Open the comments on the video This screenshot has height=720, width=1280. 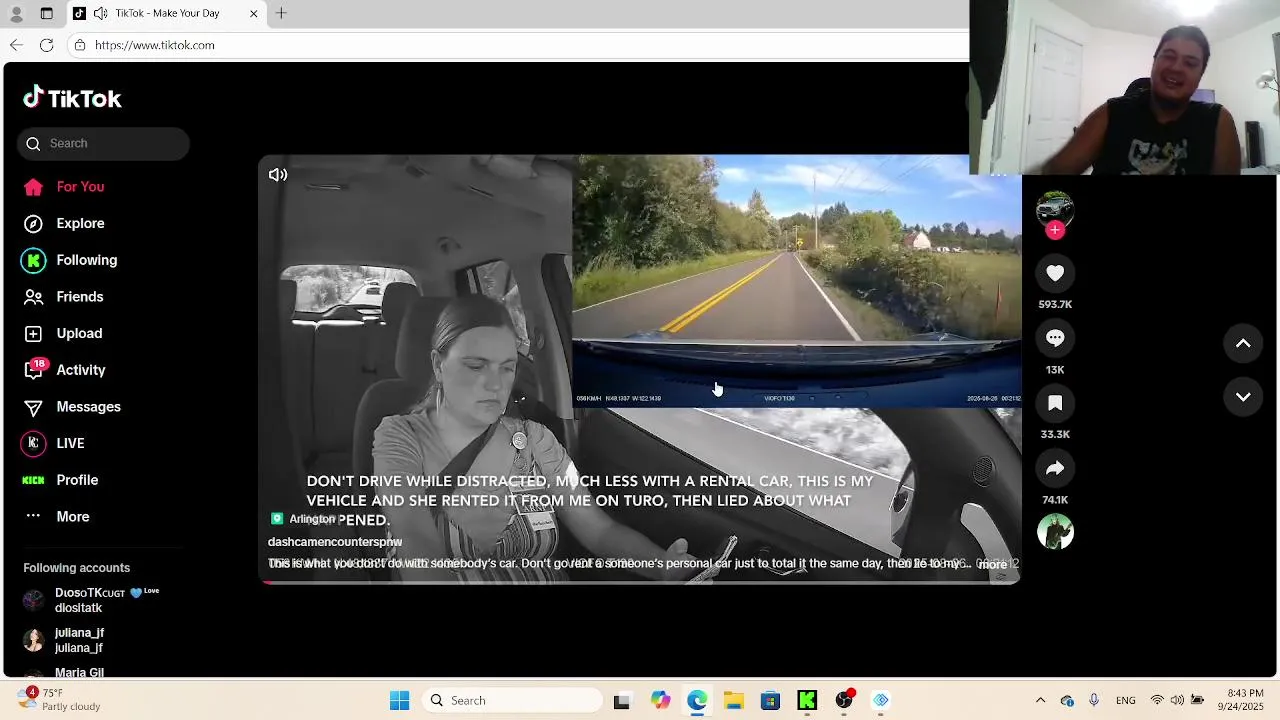coord(1055,338)
